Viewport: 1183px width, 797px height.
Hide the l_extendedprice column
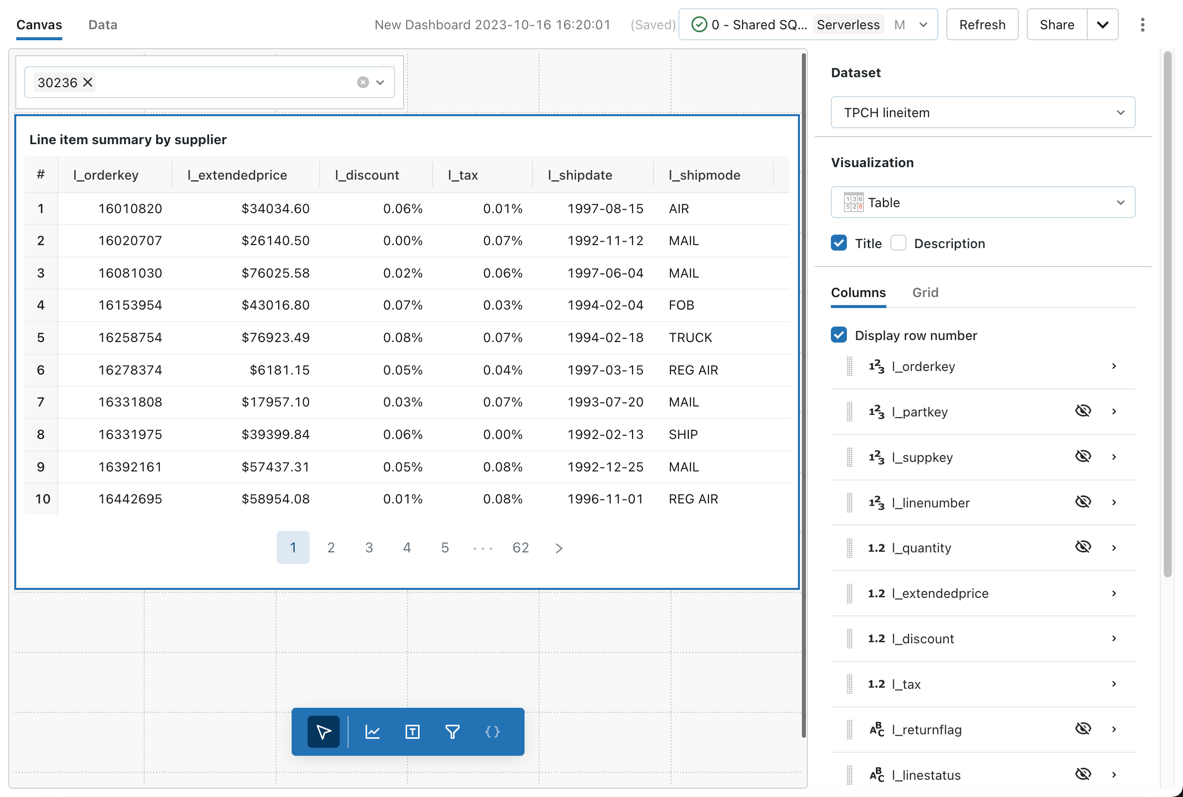(1083, 593)
